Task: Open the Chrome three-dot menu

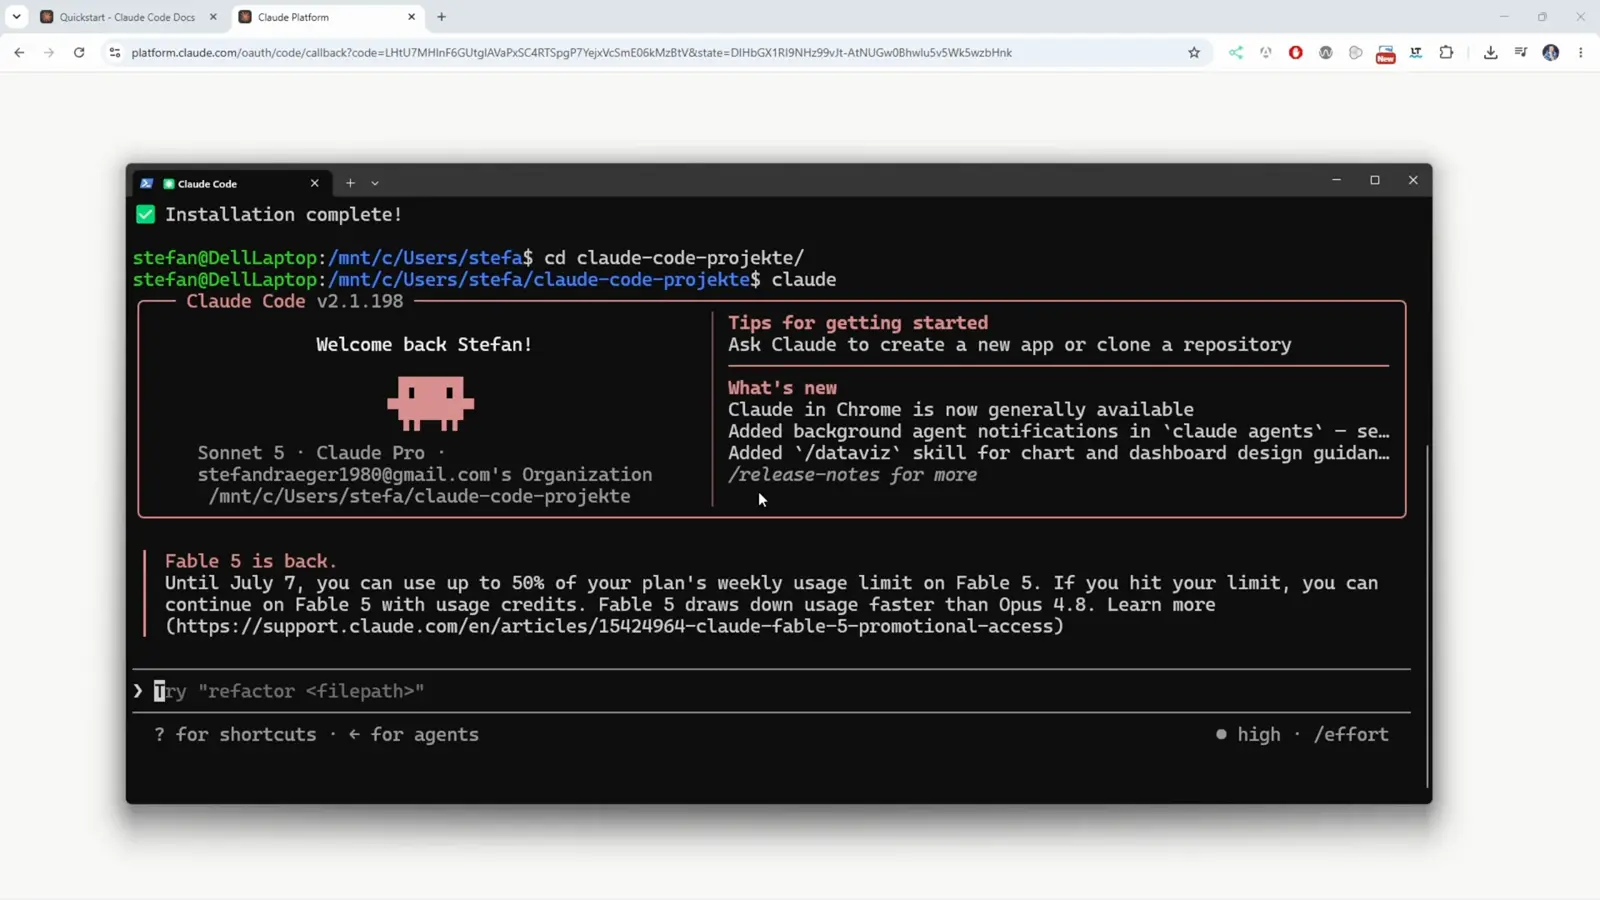Action: (1581, 53)
